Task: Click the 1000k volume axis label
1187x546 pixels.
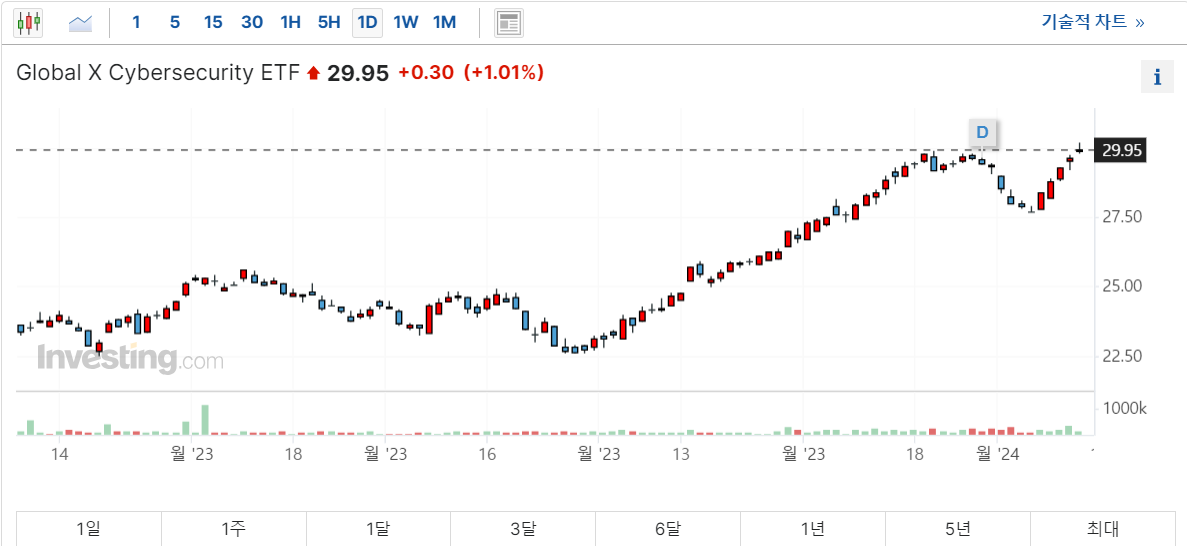Action: 1125,409
